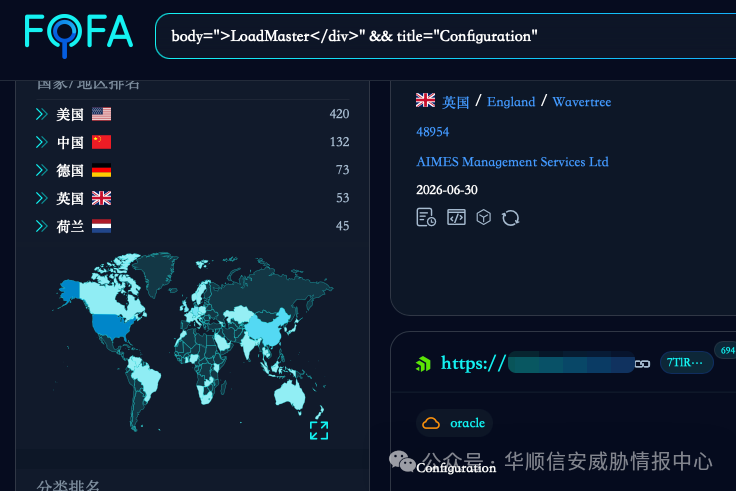Select 中国 in country ranking

click(70, 142)
